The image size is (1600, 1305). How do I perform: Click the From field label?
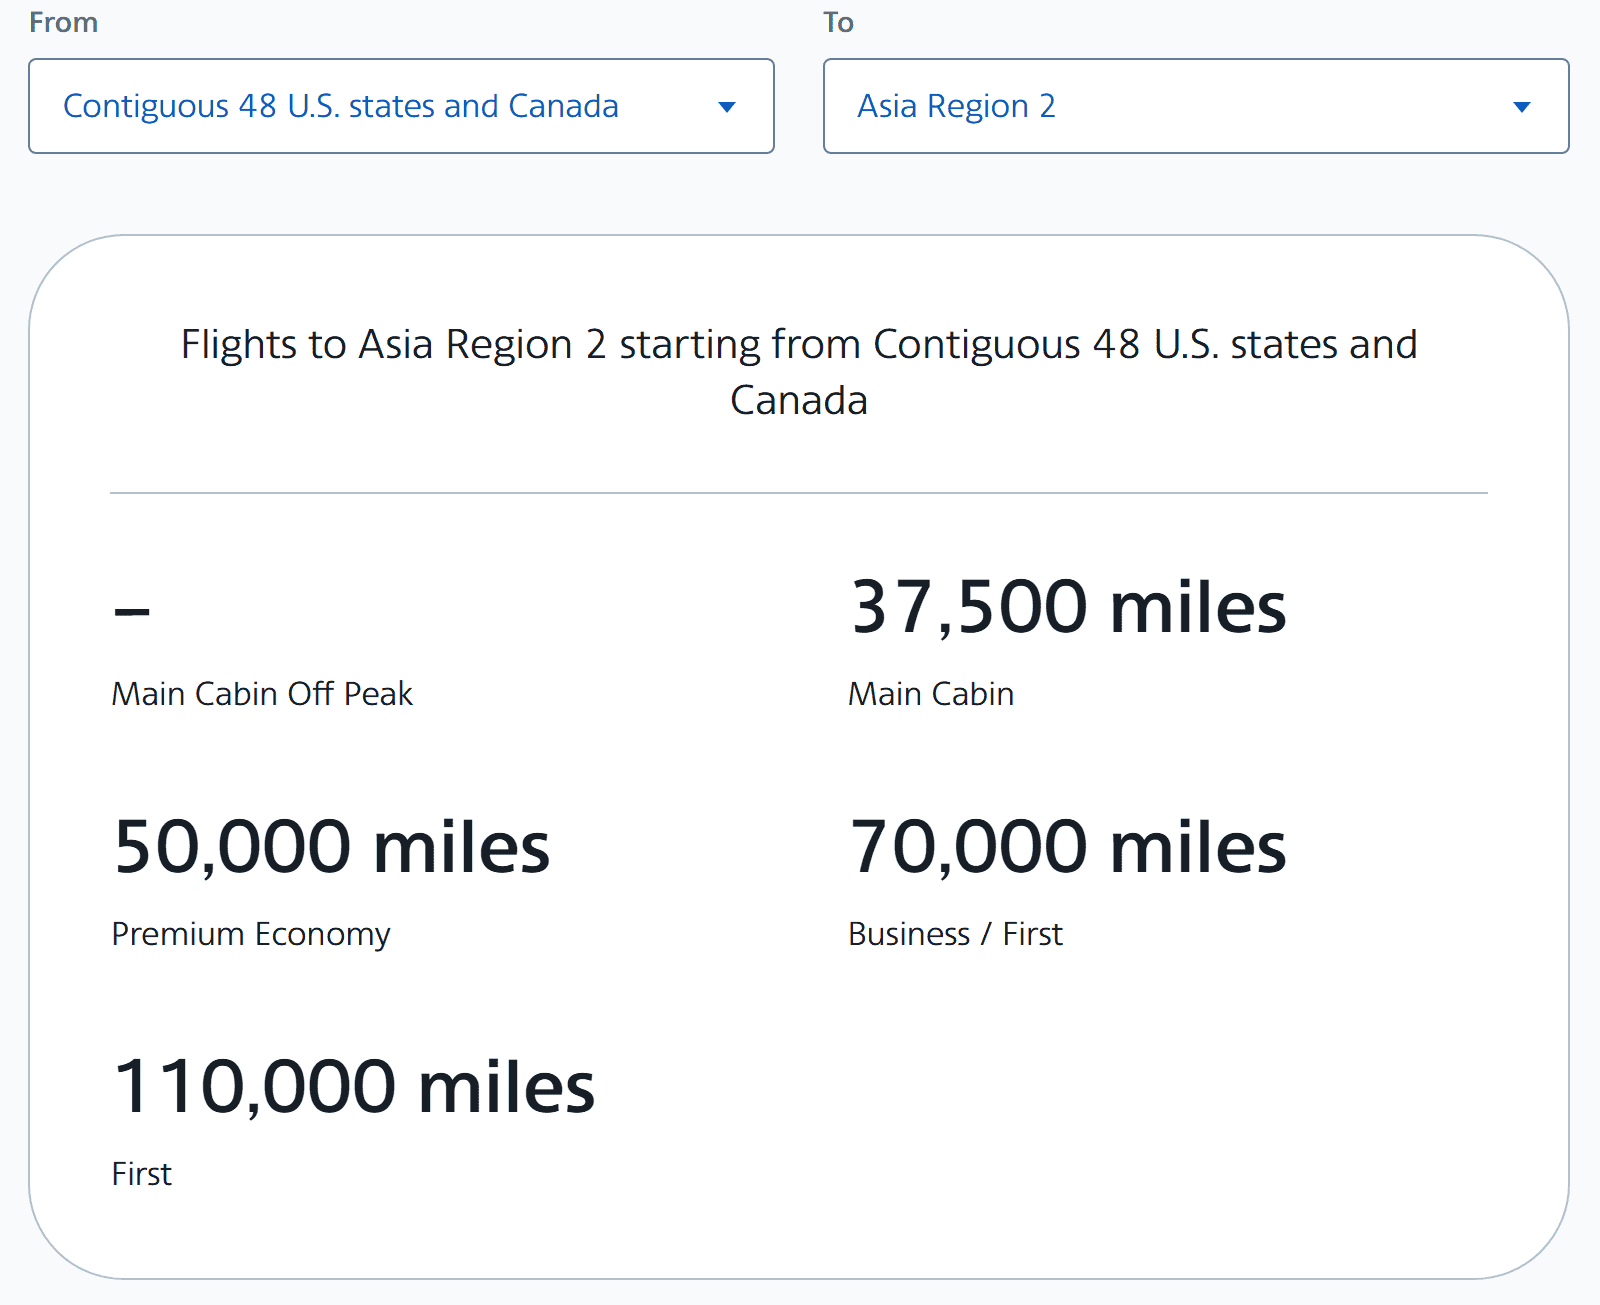64,21
